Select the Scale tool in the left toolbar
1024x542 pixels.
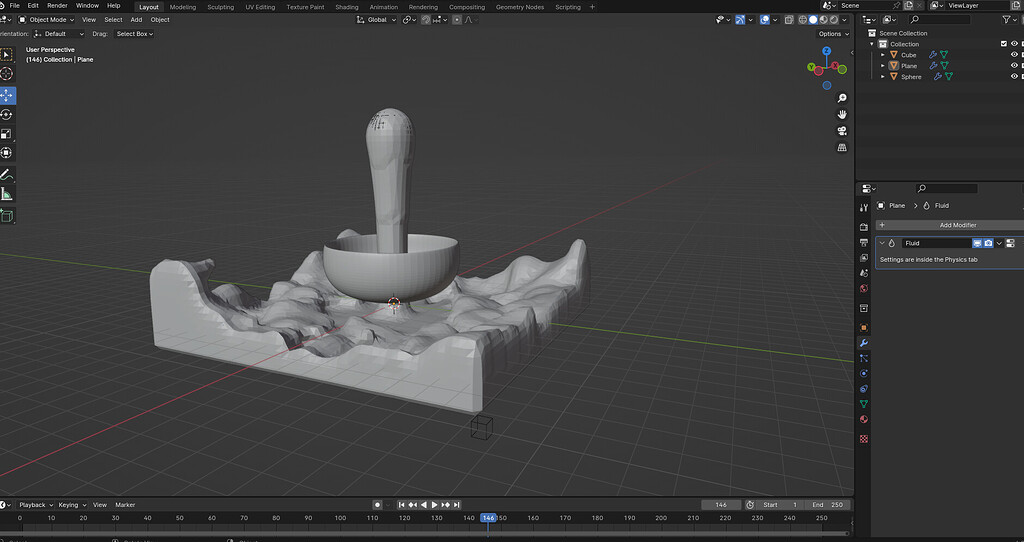coord(7,134)
